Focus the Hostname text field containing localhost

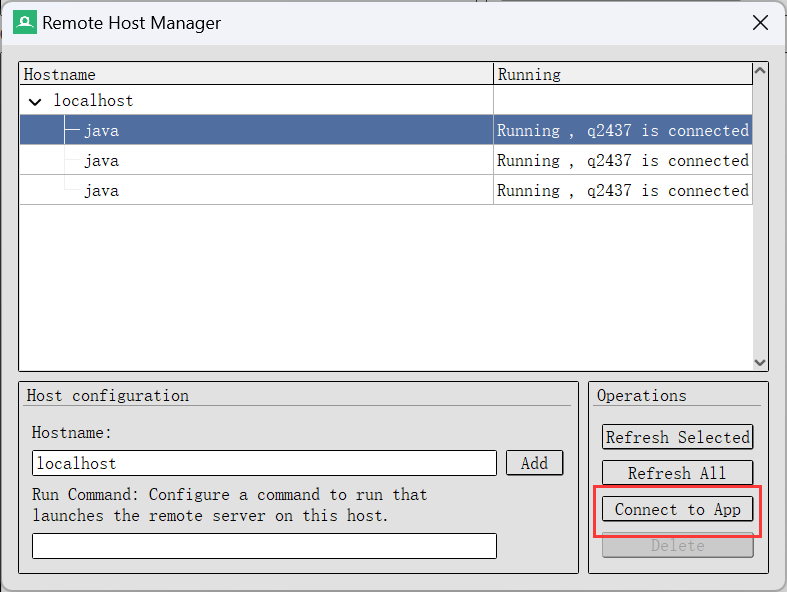[264, 463]
